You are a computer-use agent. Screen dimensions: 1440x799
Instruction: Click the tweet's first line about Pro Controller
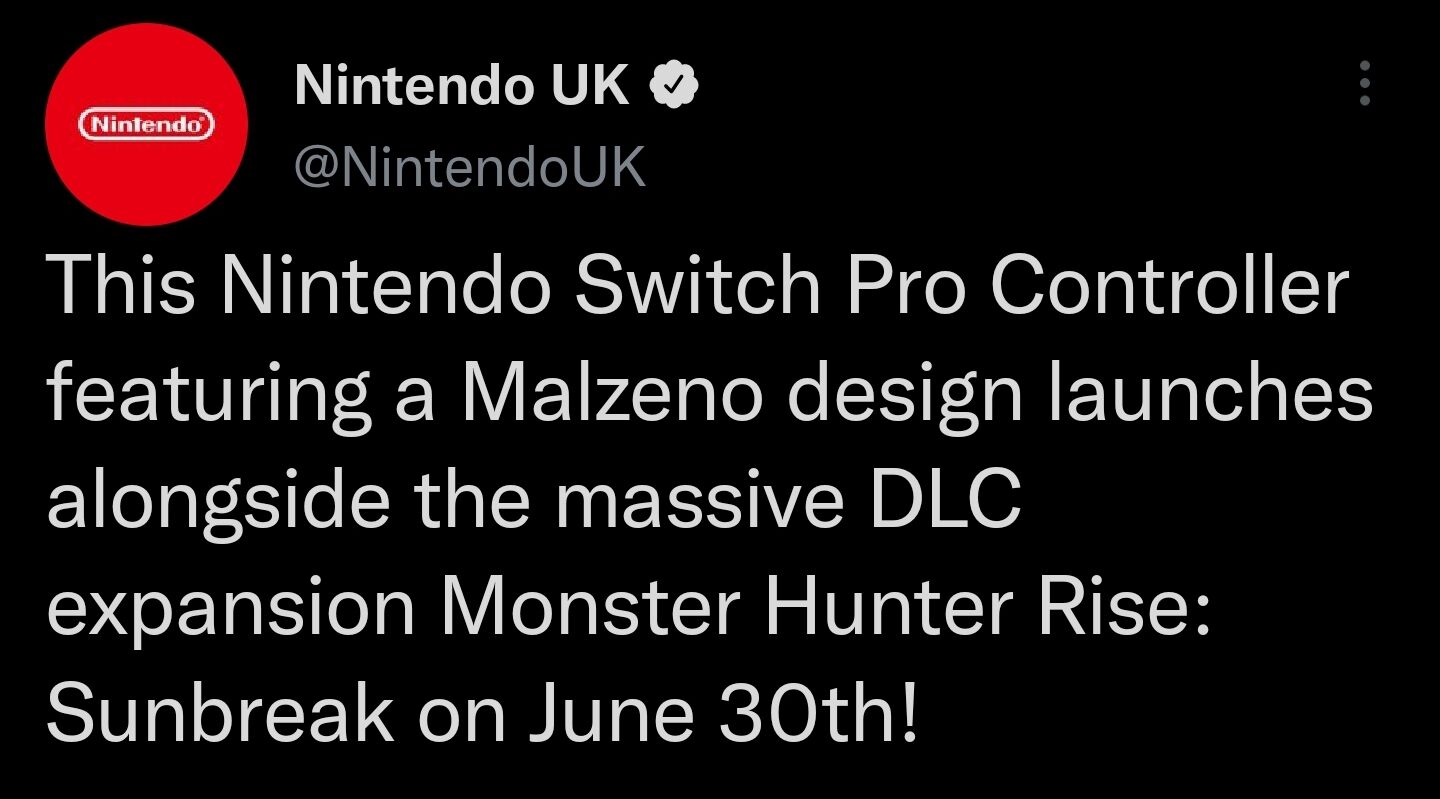click(697, 285)
